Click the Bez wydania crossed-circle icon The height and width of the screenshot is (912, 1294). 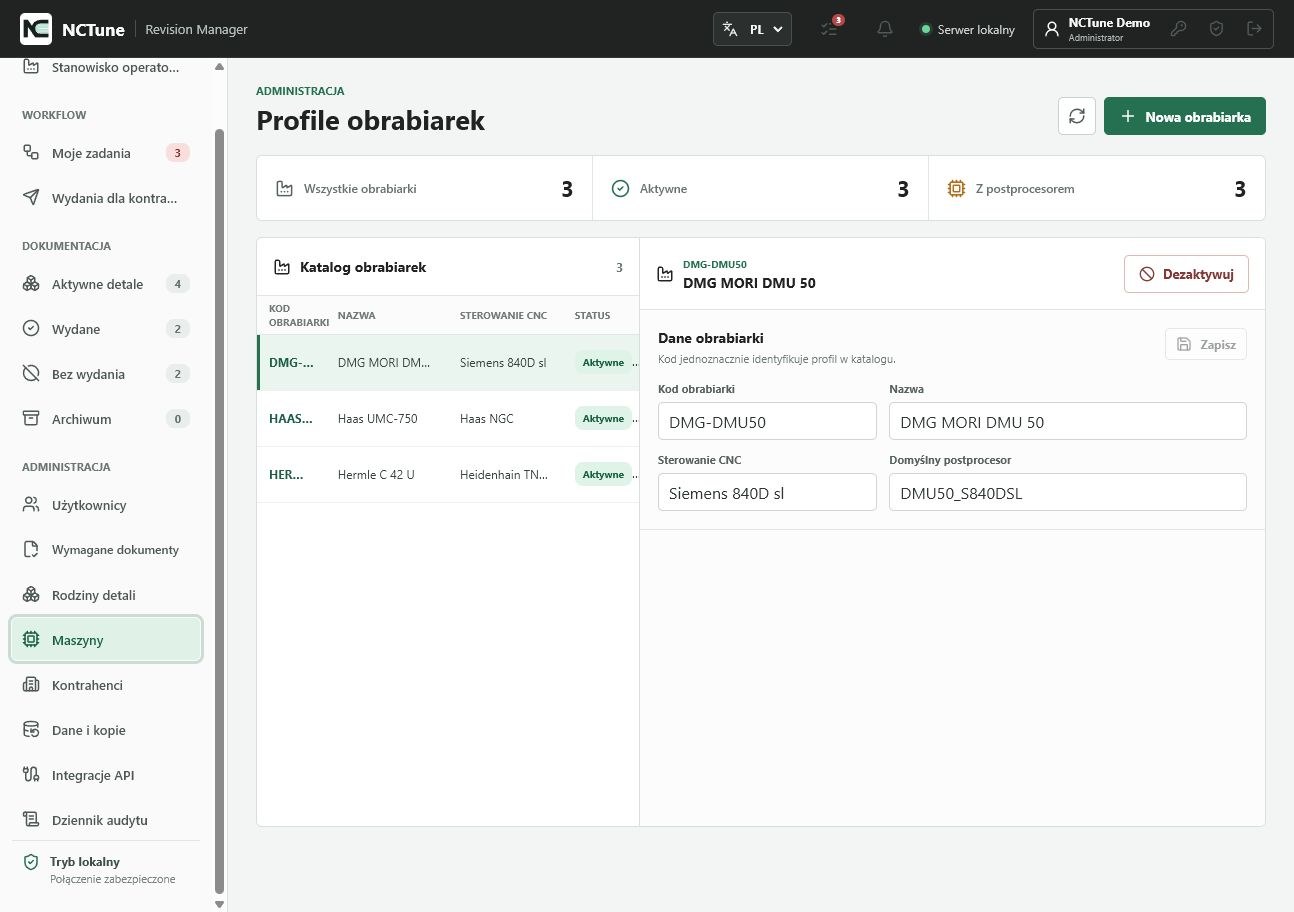31,374
